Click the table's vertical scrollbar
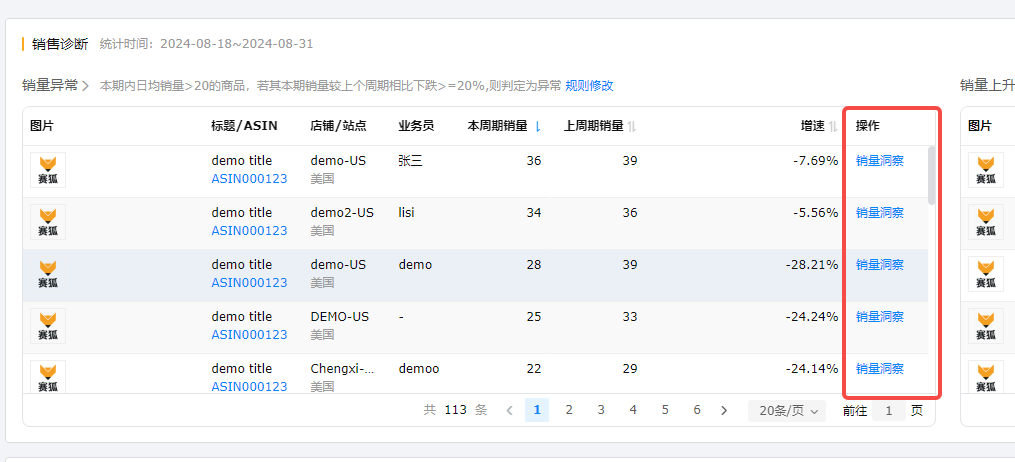Screen dimensions: 1015x462 click(x=932, y=175)
